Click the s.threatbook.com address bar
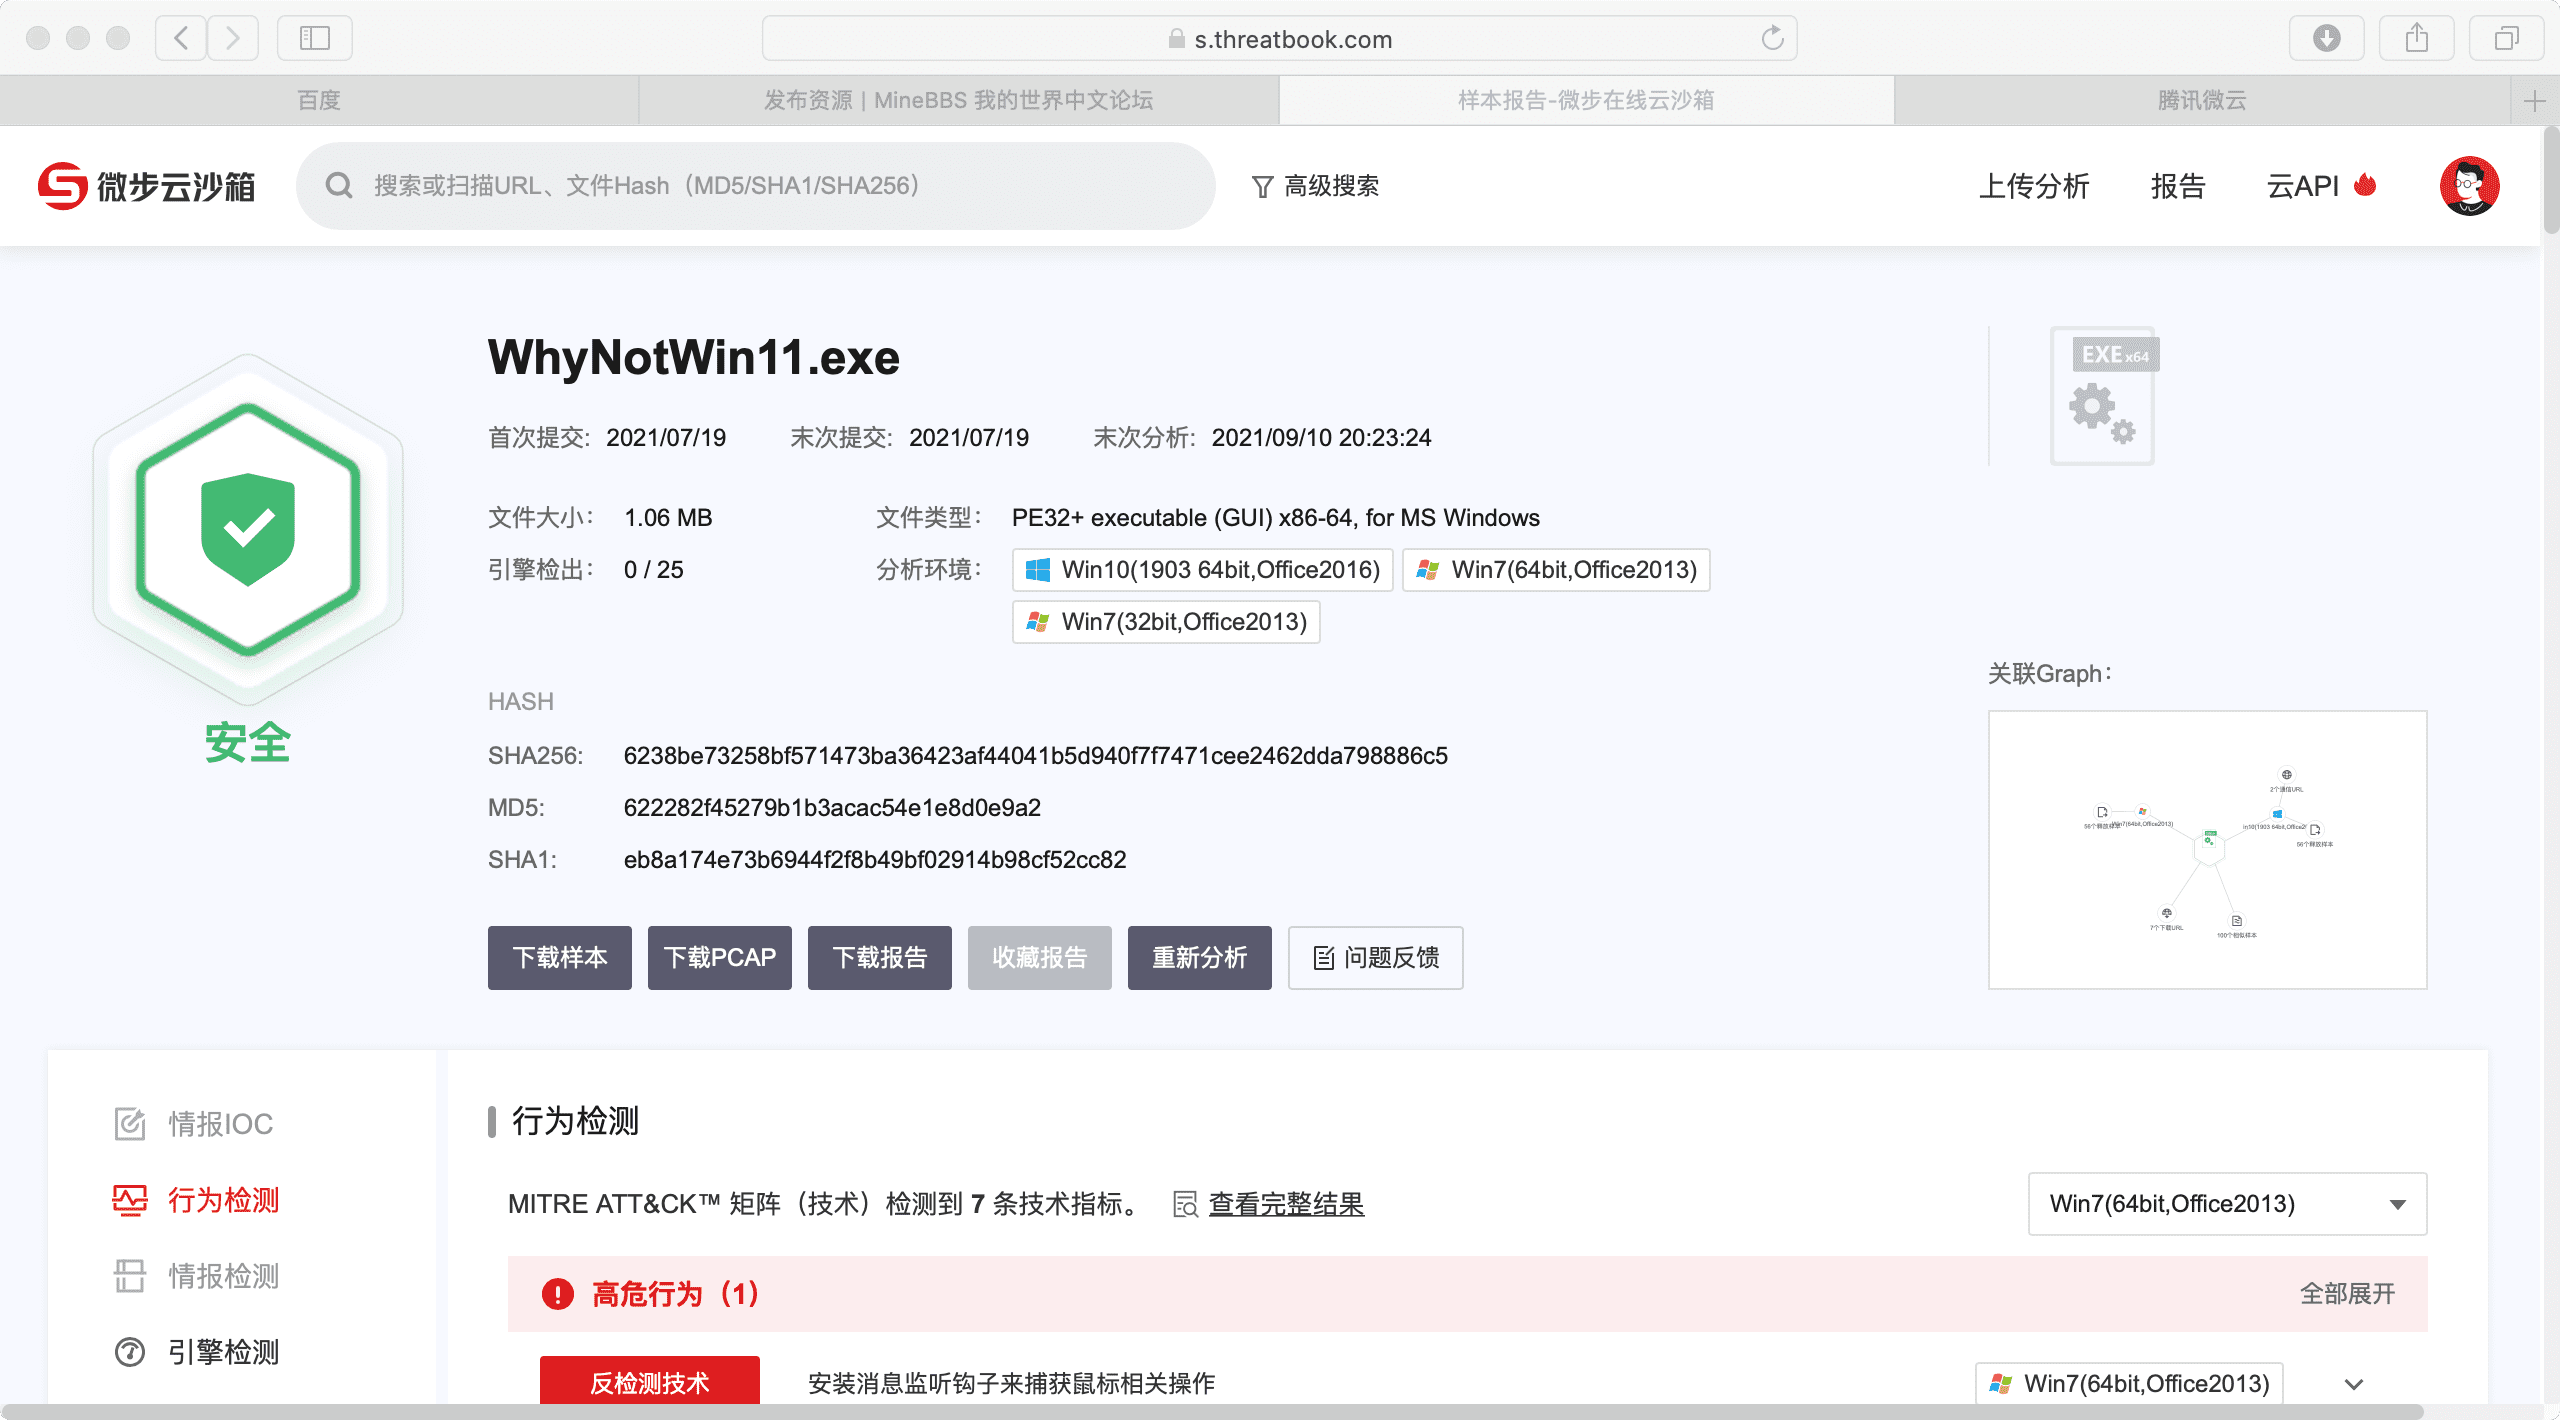This screenshot has width=2560, height=1420. (1280, 38)
